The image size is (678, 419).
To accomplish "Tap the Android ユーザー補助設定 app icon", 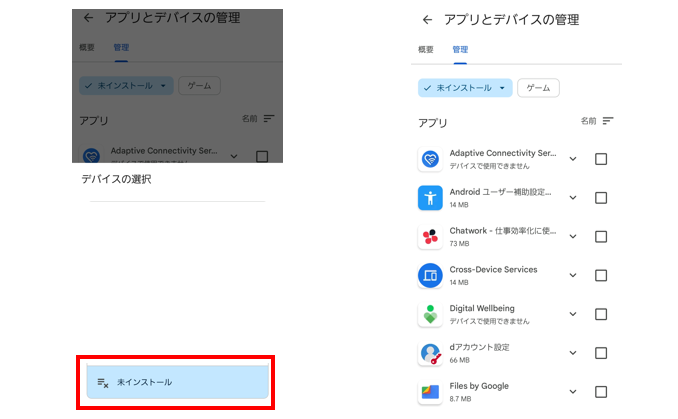I will click(x=430, y=197).
